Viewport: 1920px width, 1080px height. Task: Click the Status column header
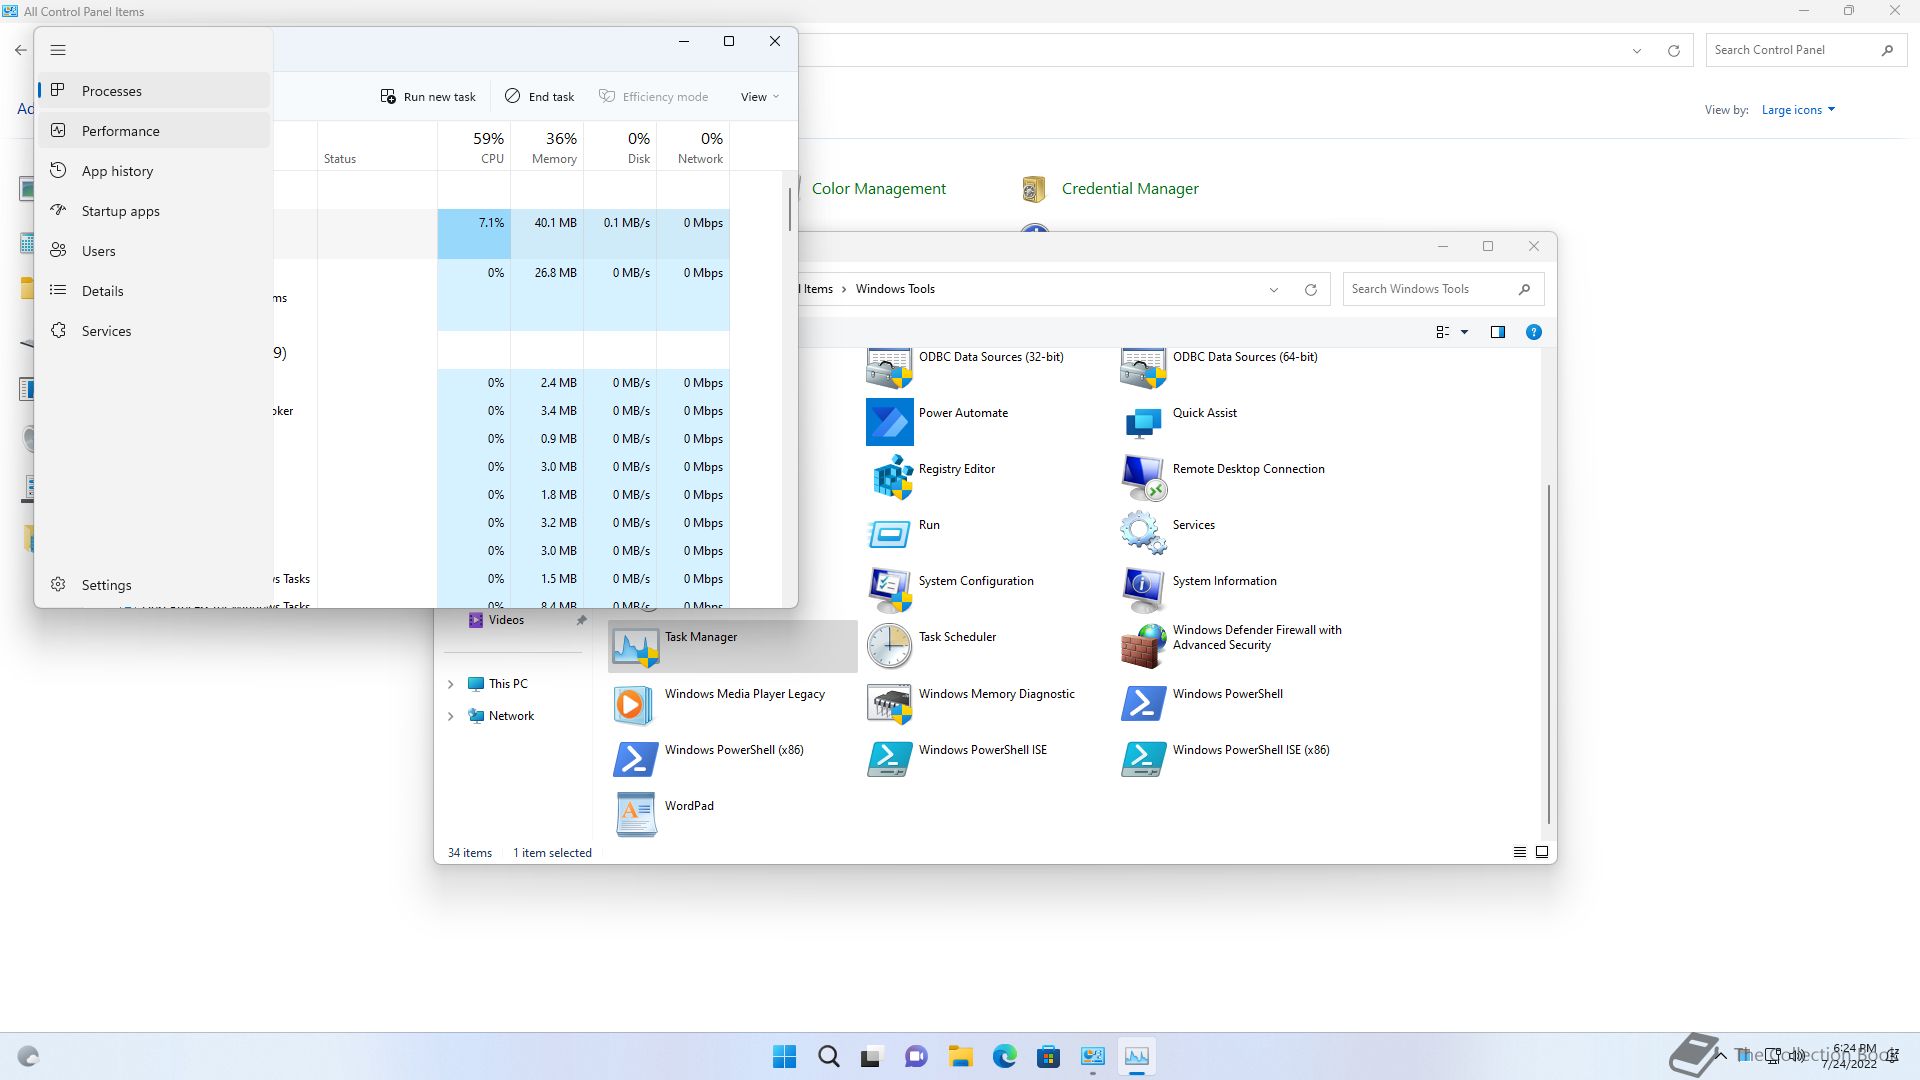pyautogui.click(x=377, y=146)
